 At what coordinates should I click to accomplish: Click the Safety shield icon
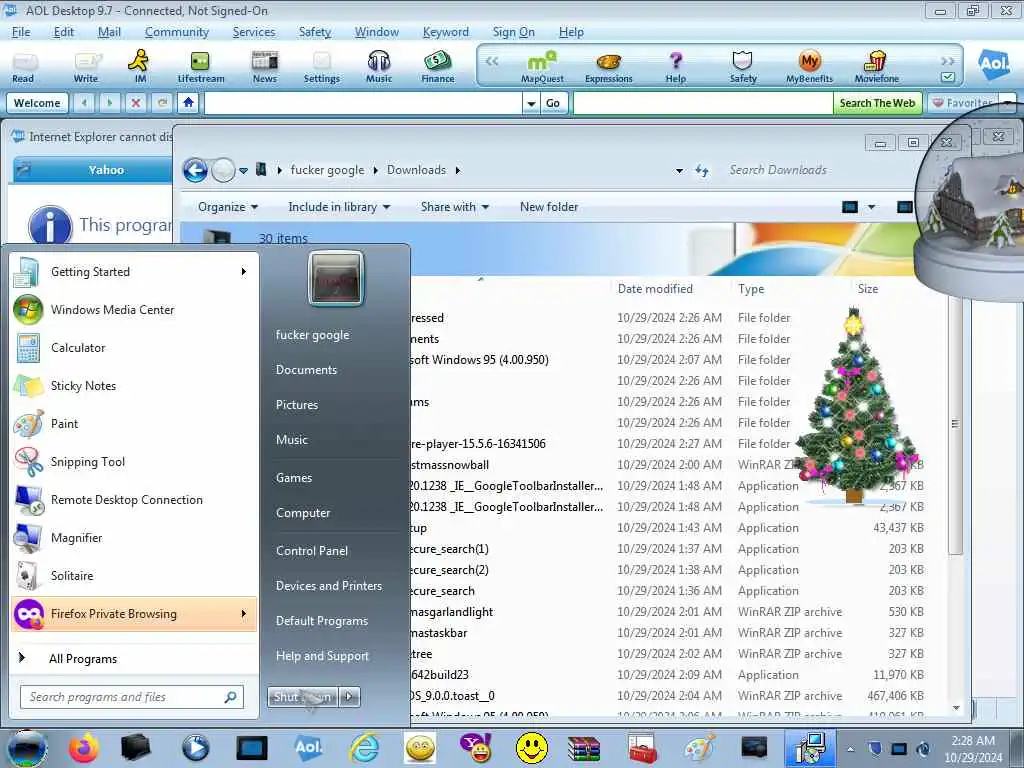pos(743,67)
